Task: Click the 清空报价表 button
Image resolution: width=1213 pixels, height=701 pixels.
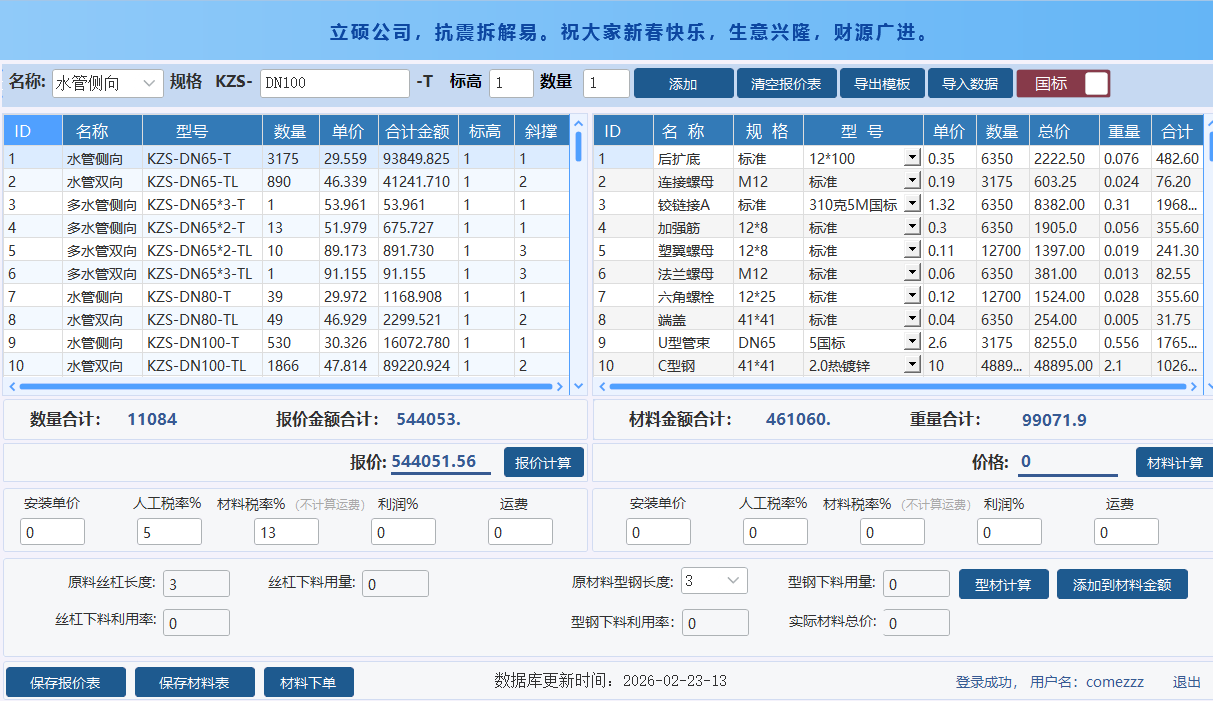Action: pyautogui.click(x=786, y=84)
